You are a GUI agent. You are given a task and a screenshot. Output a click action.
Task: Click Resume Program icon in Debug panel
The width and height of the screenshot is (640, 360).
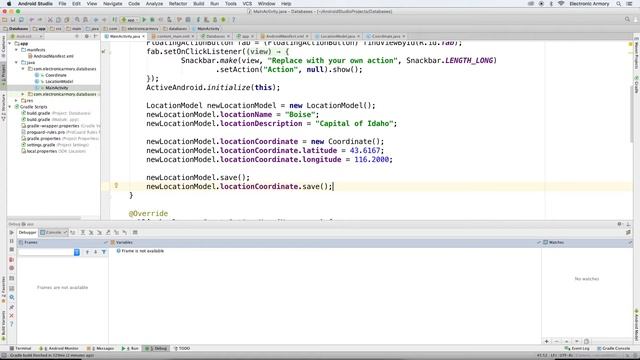11,233
